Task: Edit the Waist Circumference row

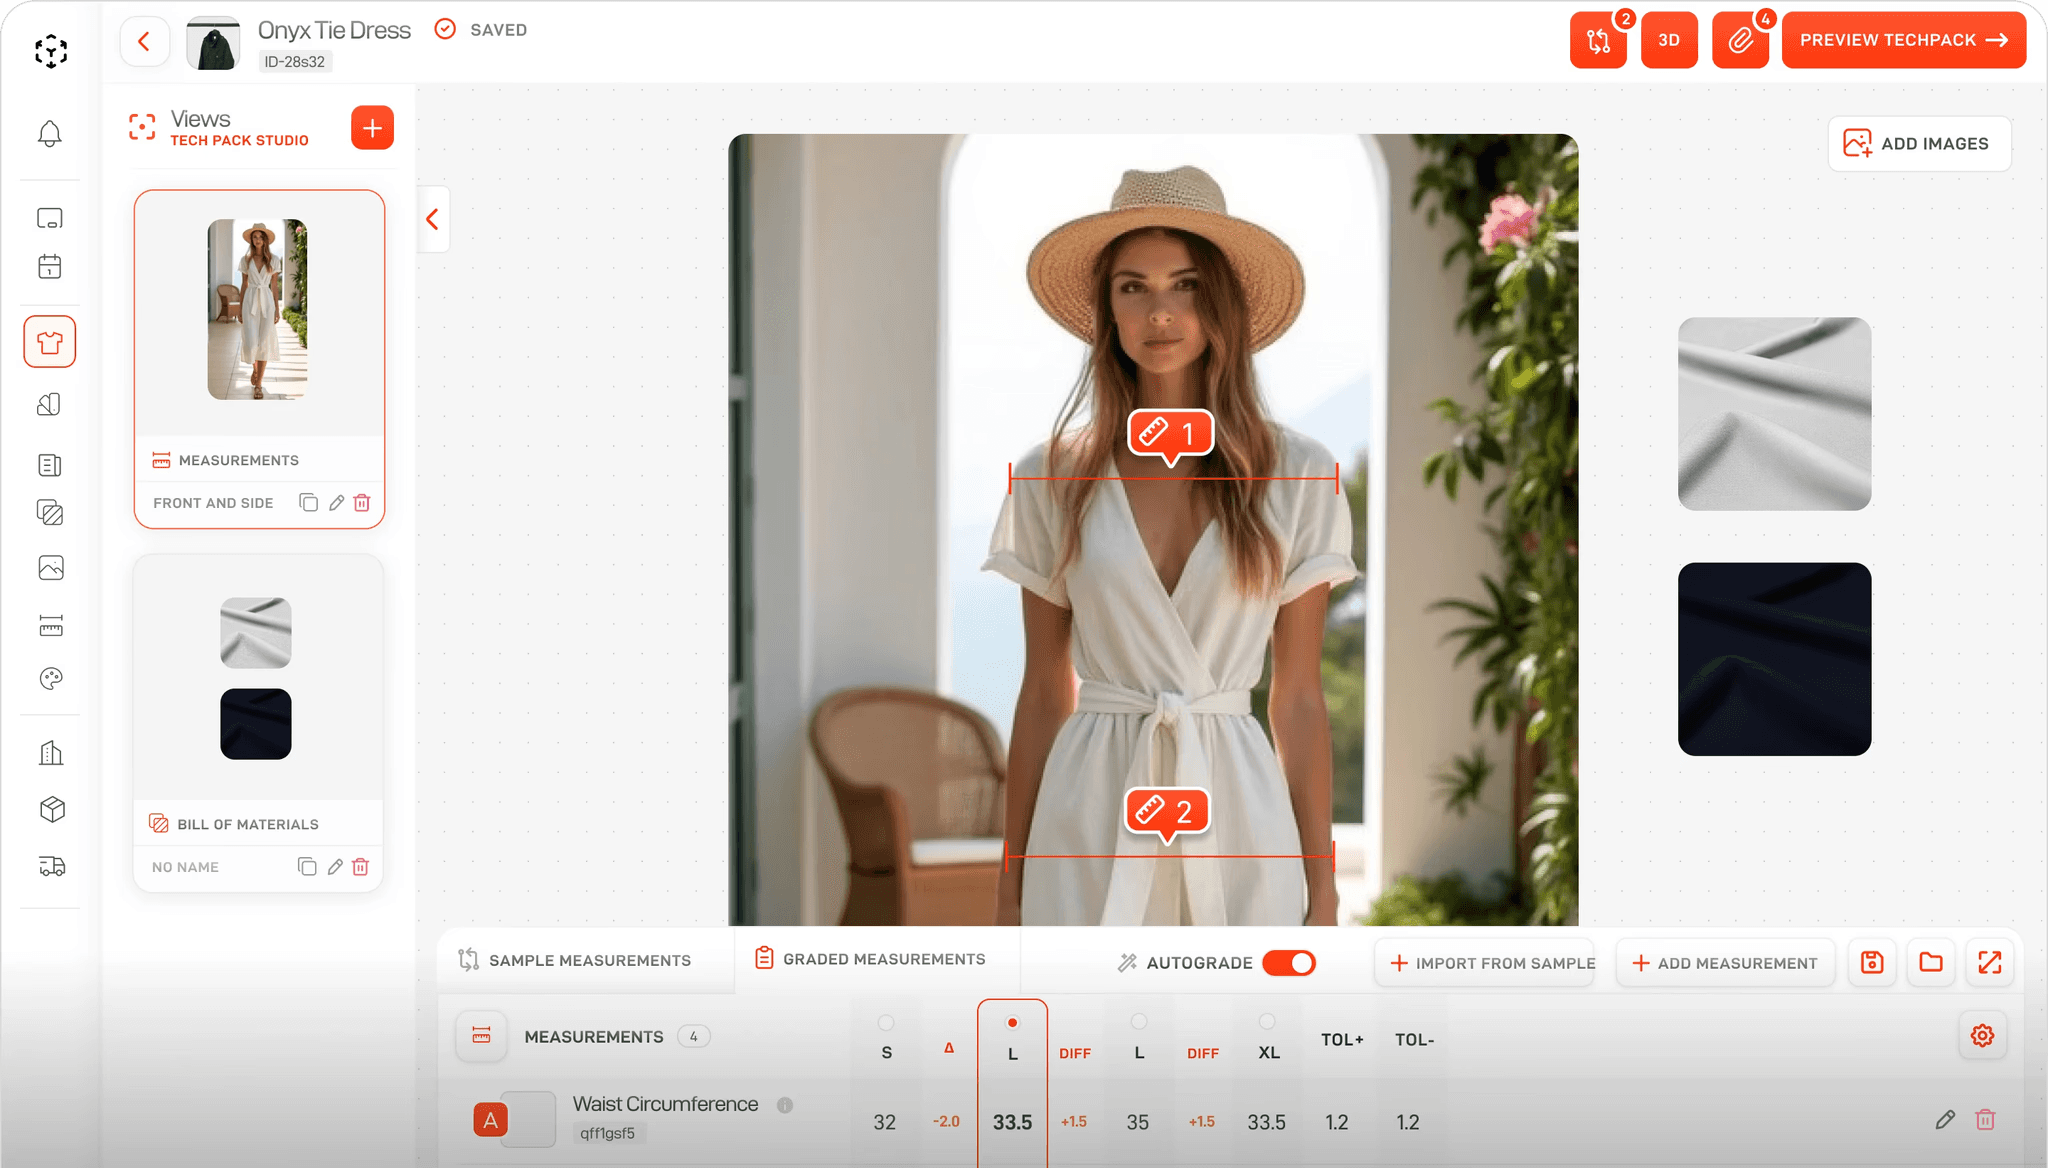Action: tap(1944, 1120)
